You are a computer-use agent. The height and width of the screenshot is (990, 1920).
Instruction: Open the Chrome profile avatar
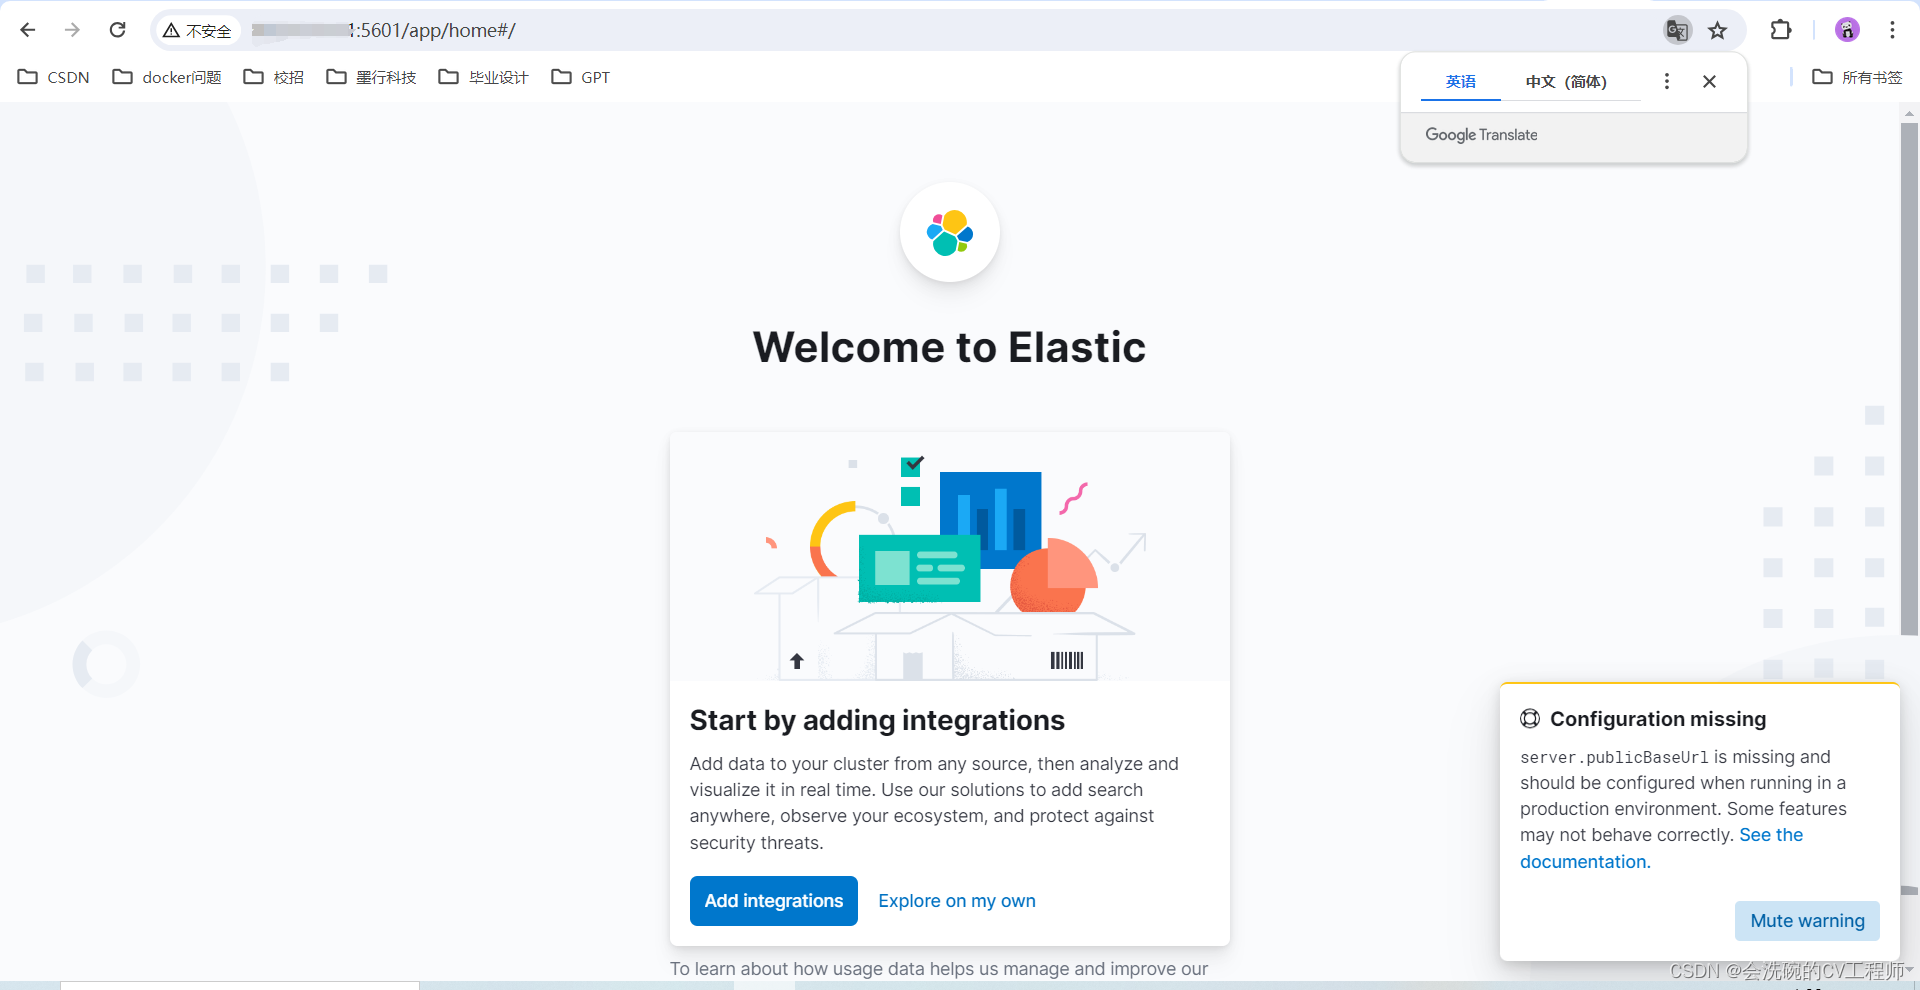point(1847,30)
